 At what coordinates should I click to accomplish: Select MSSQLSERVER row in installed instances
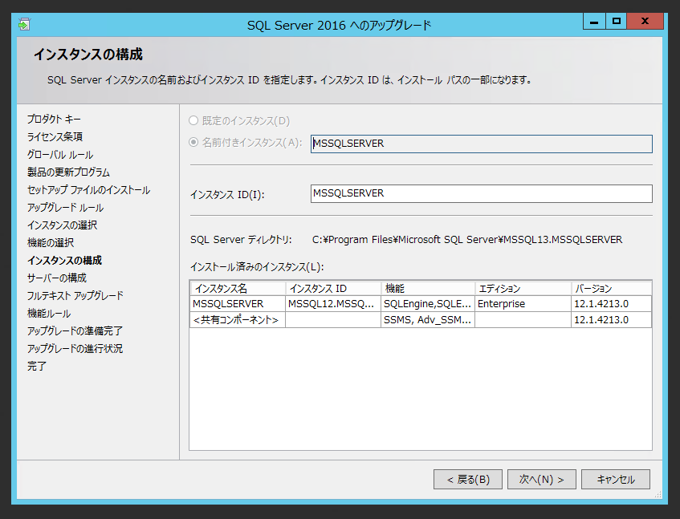[x=421, y=304]
